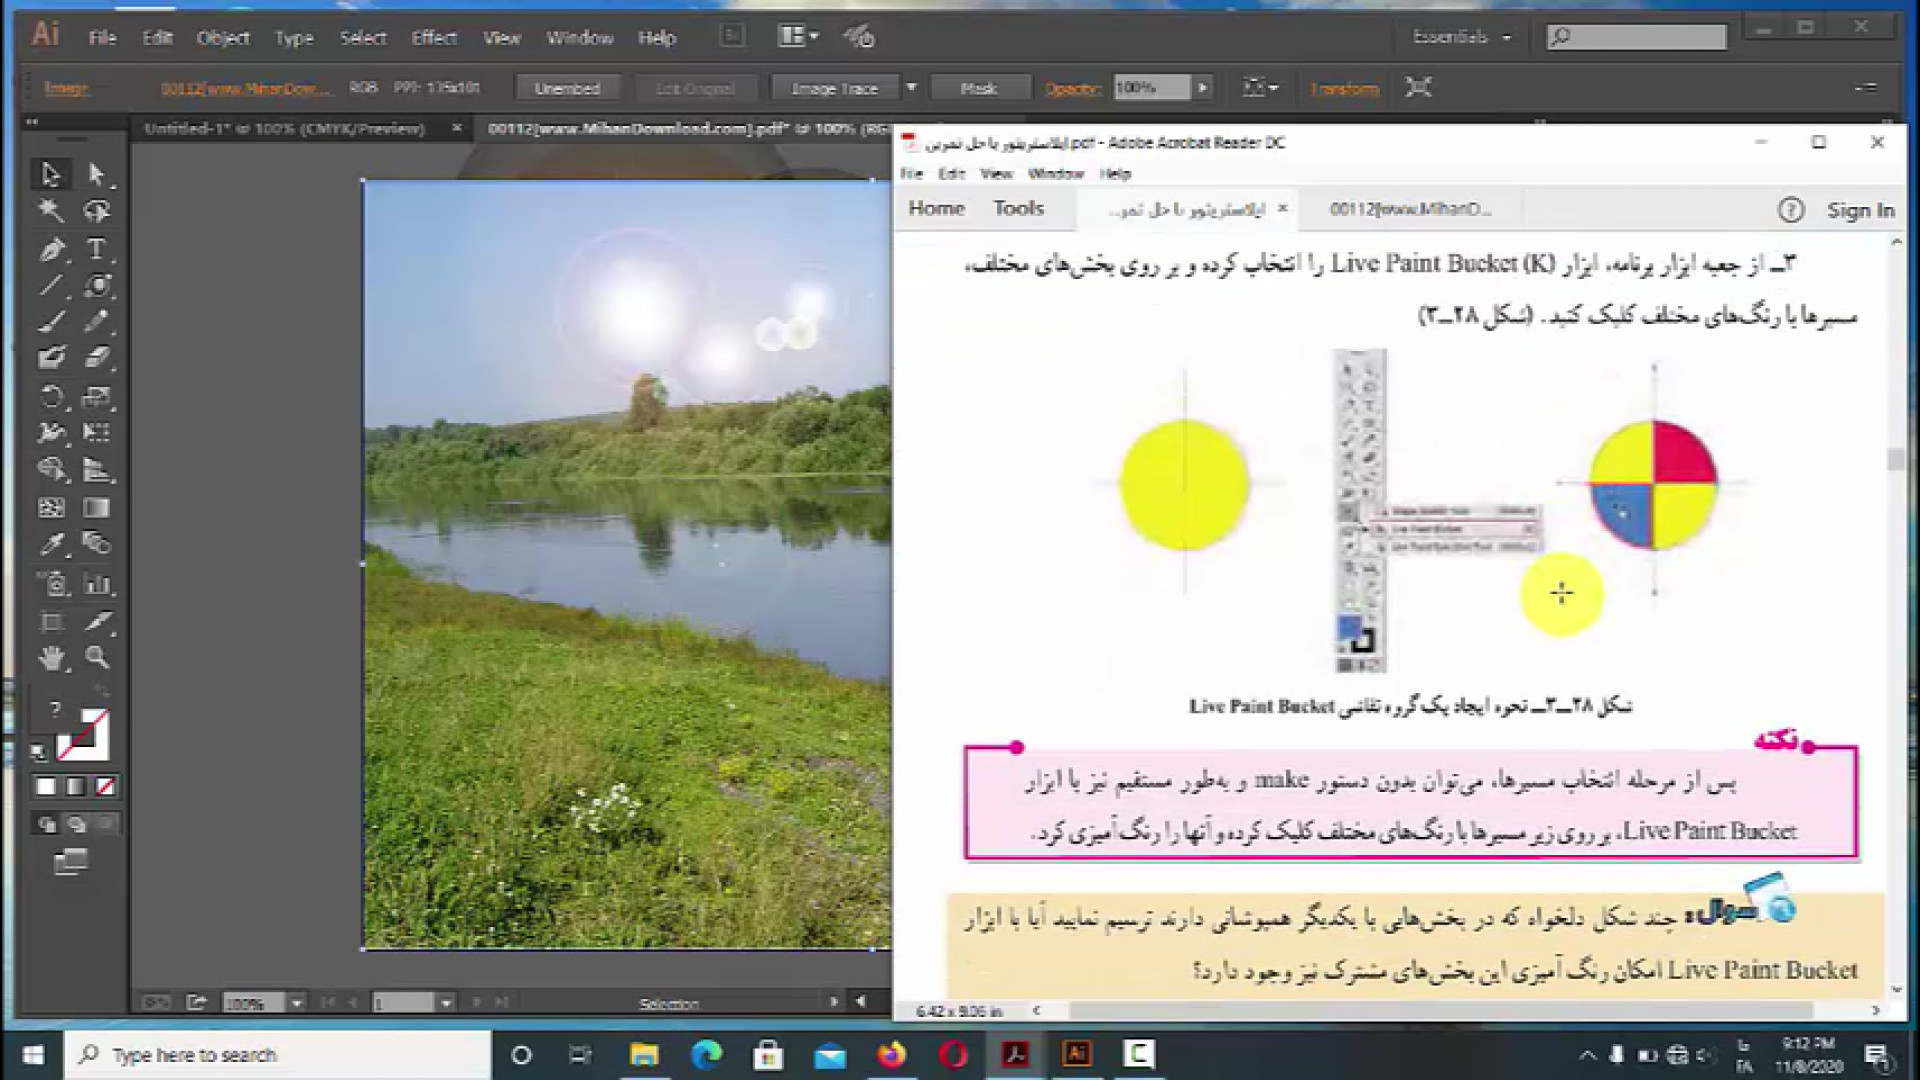1920x1080 pixels.
Task: Click the Image Trace button
Action: tap(834, 88)
